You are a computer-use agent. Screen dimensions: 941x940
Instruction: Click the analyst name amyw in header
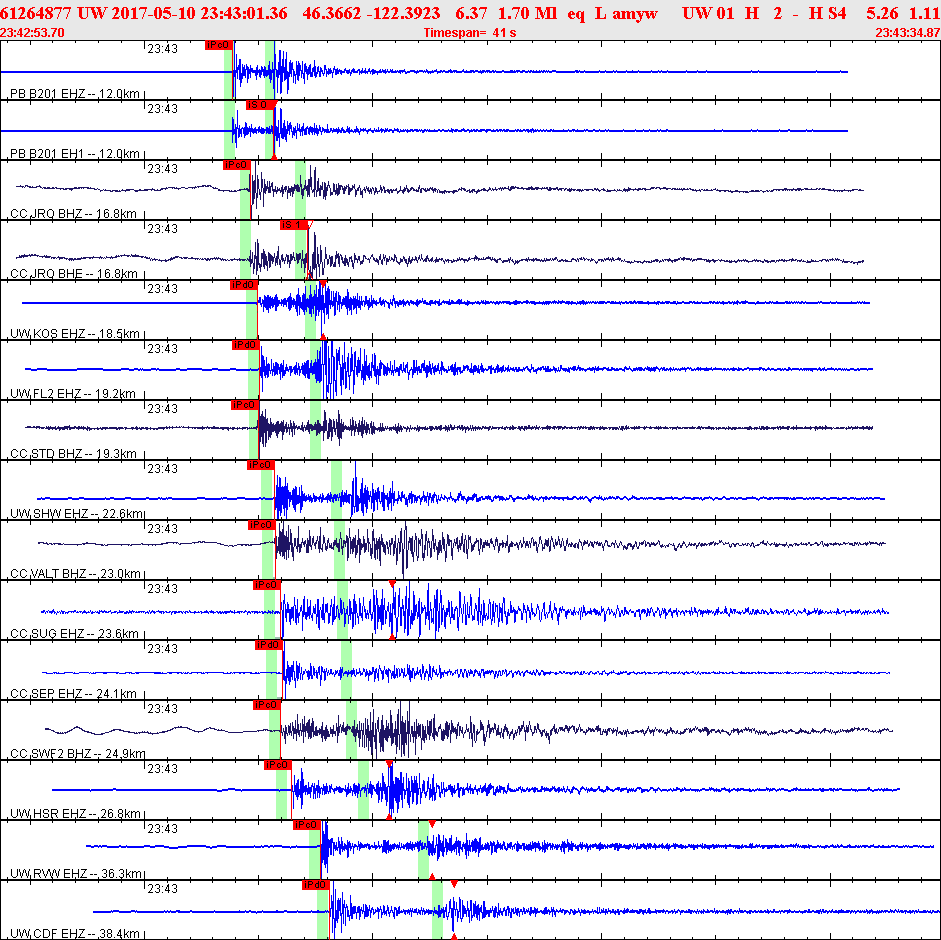635,13
